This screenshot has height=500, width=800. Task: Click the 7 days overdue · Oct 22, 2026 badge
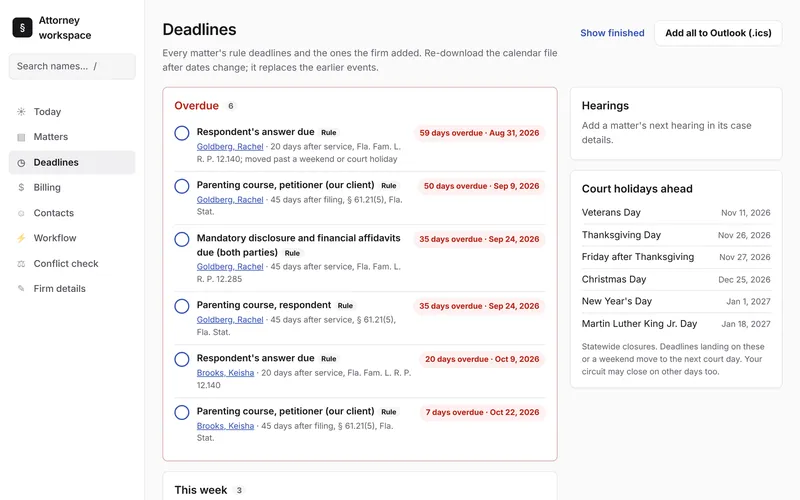[x=482, y=412]
